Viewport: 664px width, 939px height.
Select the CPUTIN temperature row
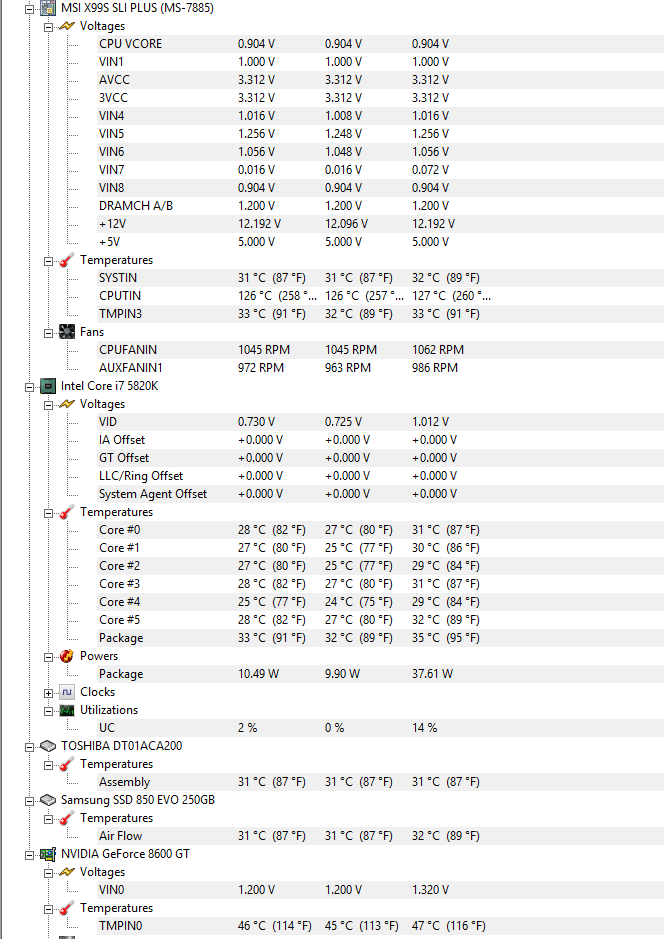[380, 296]
